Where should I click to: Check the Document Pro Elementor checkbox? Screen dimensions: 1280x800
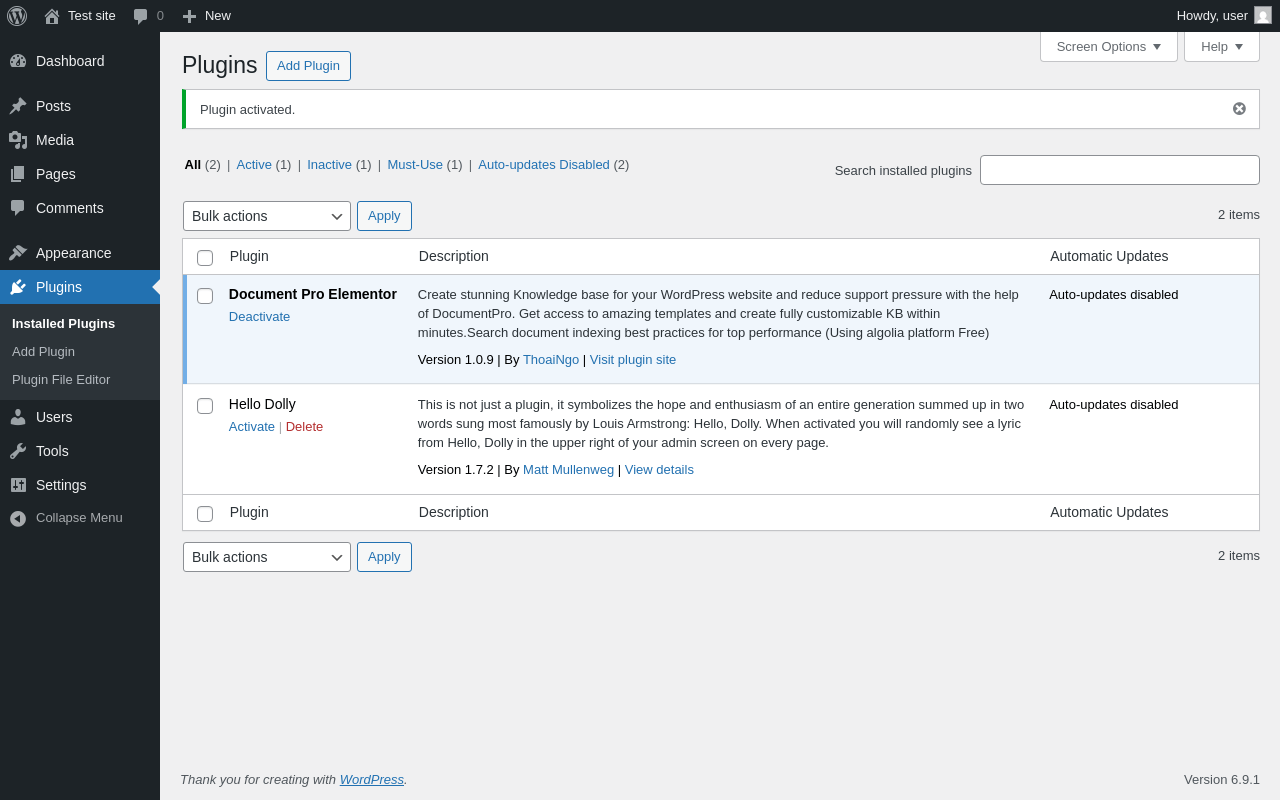205,296
